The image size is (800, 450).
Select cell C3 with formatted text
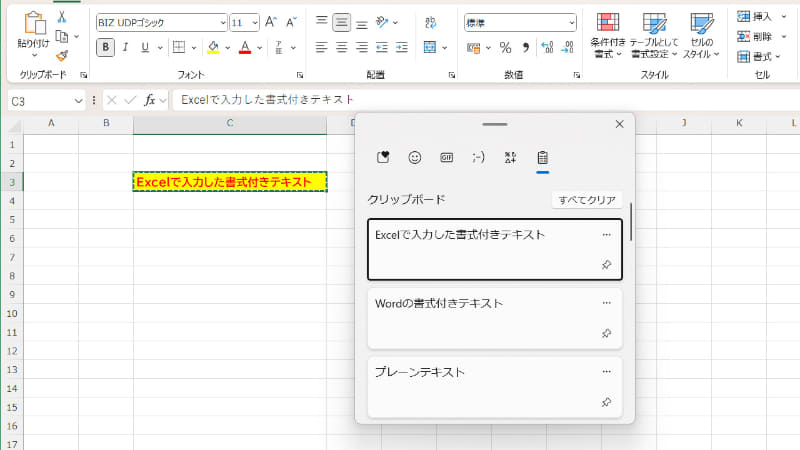[230, 182]
